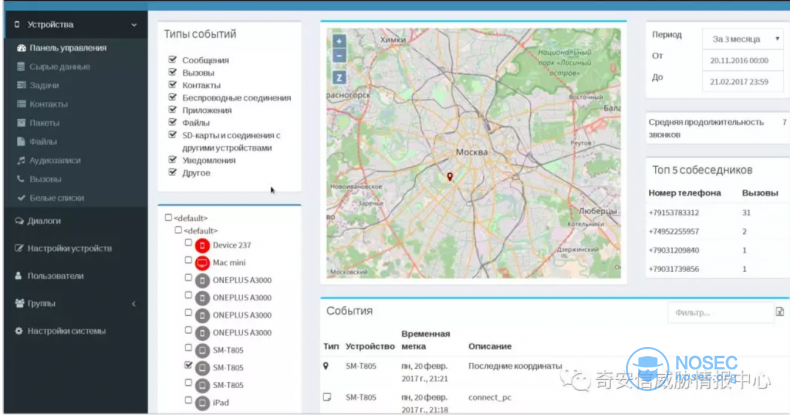Screen dimensions: 790x415
Task: Collapse the Устройства sidebar section chevron
Action: pos(134,25)
